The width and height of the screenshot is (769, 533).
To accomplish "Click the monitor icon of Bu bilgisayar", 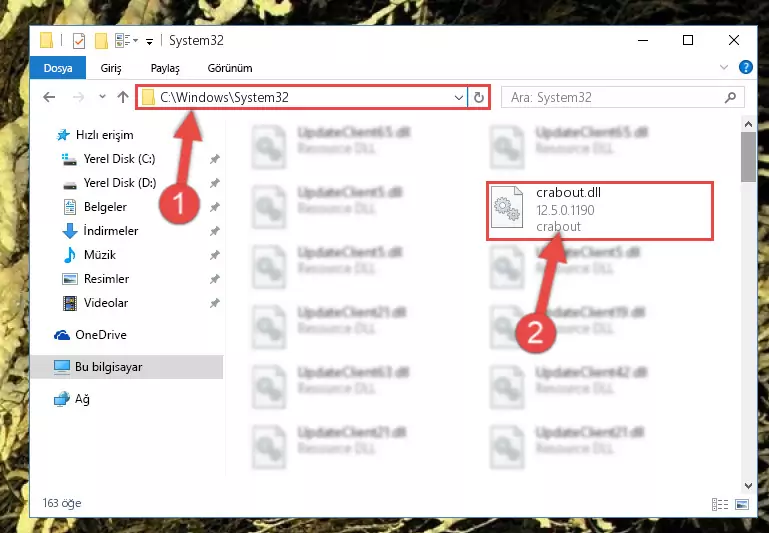I will point(62,367).
